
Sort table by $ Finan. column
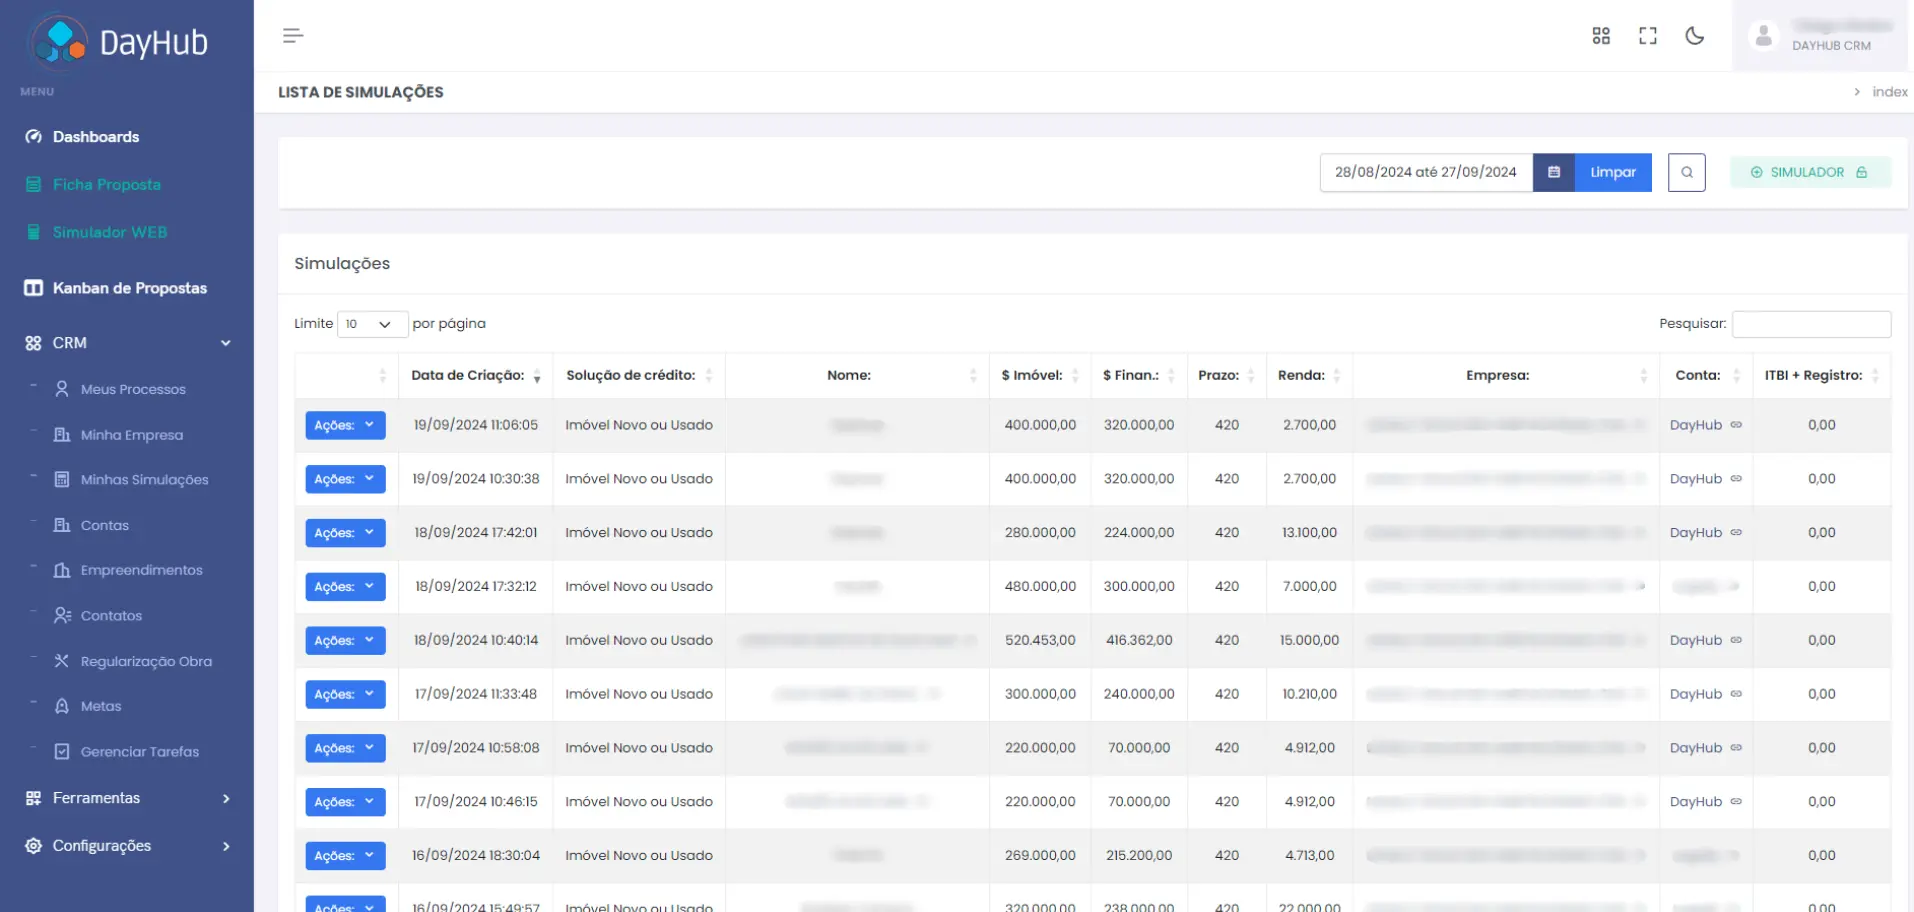pos(1139,376)
